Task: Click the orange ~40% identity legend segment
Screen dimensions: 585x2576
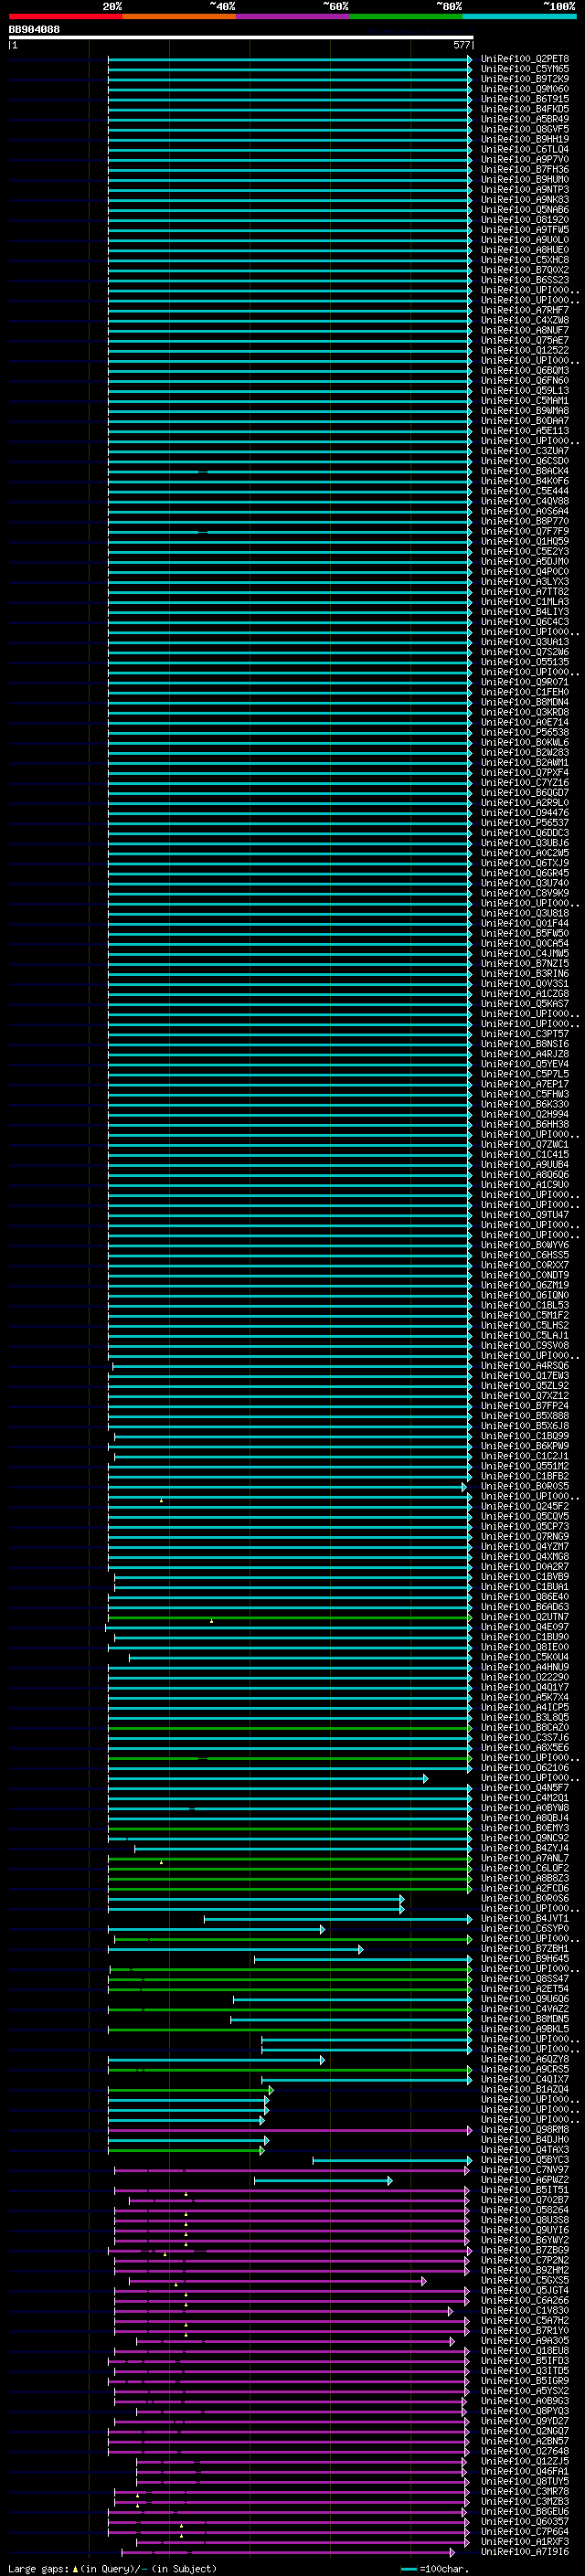Action: [x=179, y=16]
